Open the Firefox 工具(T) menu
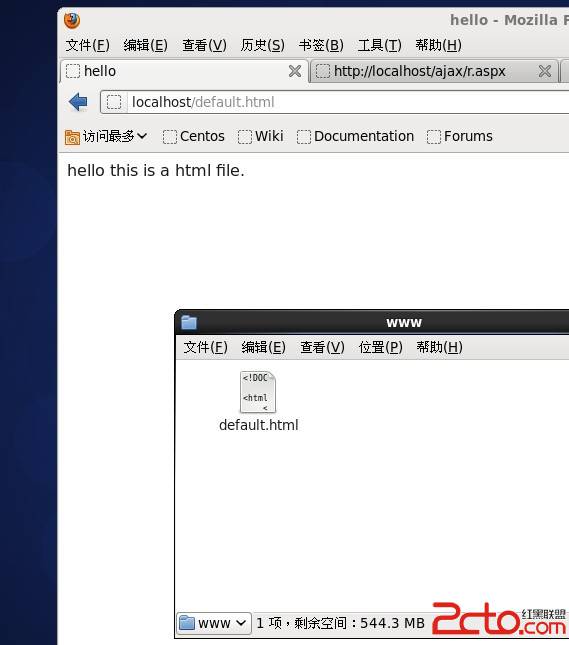Image resolution: width=569 pixels, height=645 pixels. coord(379,45)
